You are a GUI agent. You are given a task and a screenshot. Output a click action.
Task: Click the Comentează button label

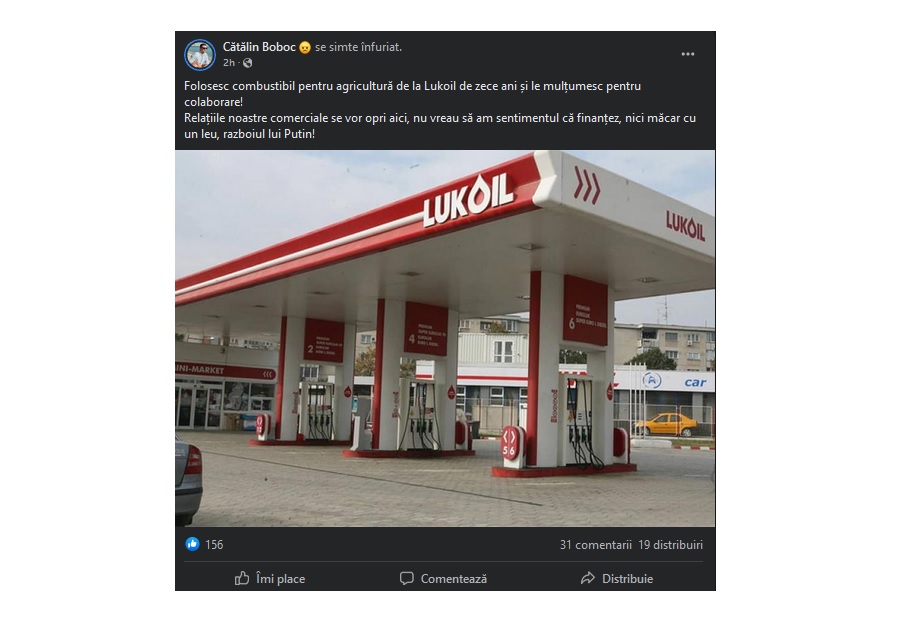click(454, 579)
